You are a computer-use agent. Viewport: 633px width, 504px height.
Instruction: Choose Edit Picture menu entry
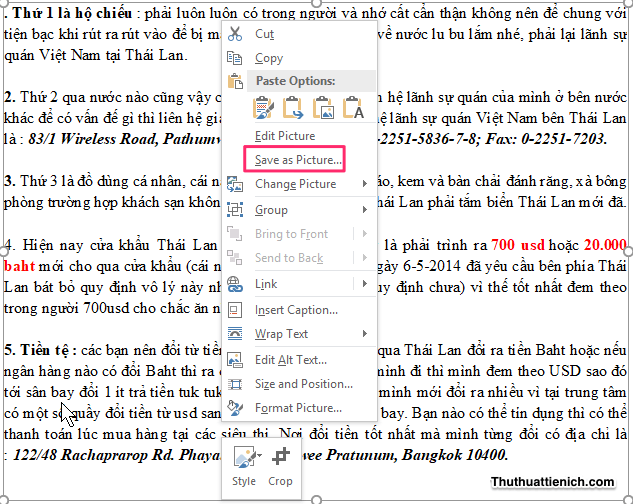[x=285, y=136]
